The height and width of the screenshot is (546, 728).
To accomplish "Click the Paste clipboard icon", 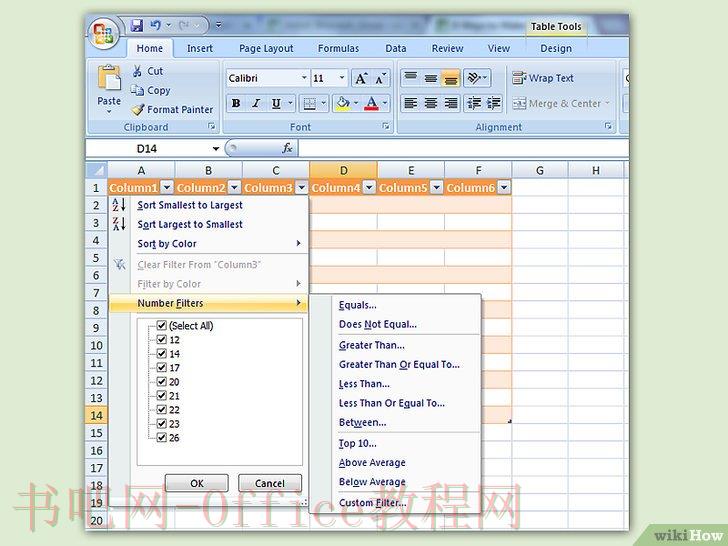I will [x=109, y=77].
